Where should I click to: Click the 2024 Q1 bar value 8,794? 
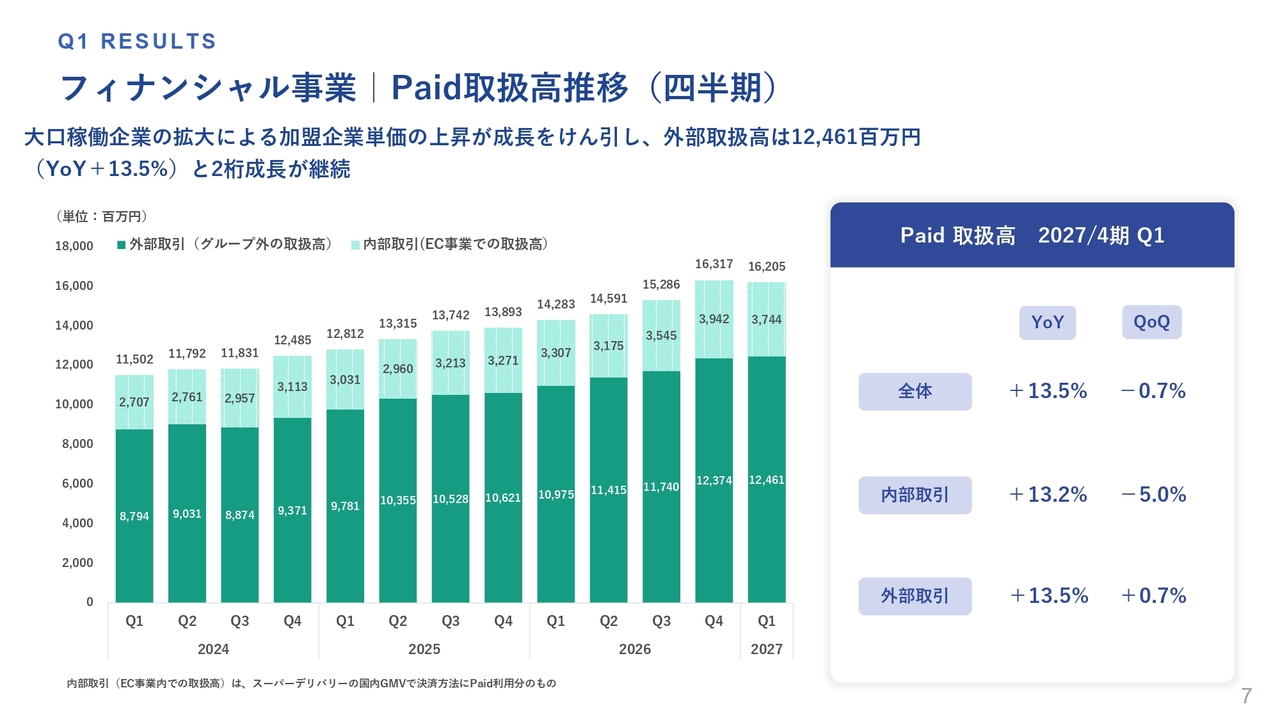(x=134, y=517)
